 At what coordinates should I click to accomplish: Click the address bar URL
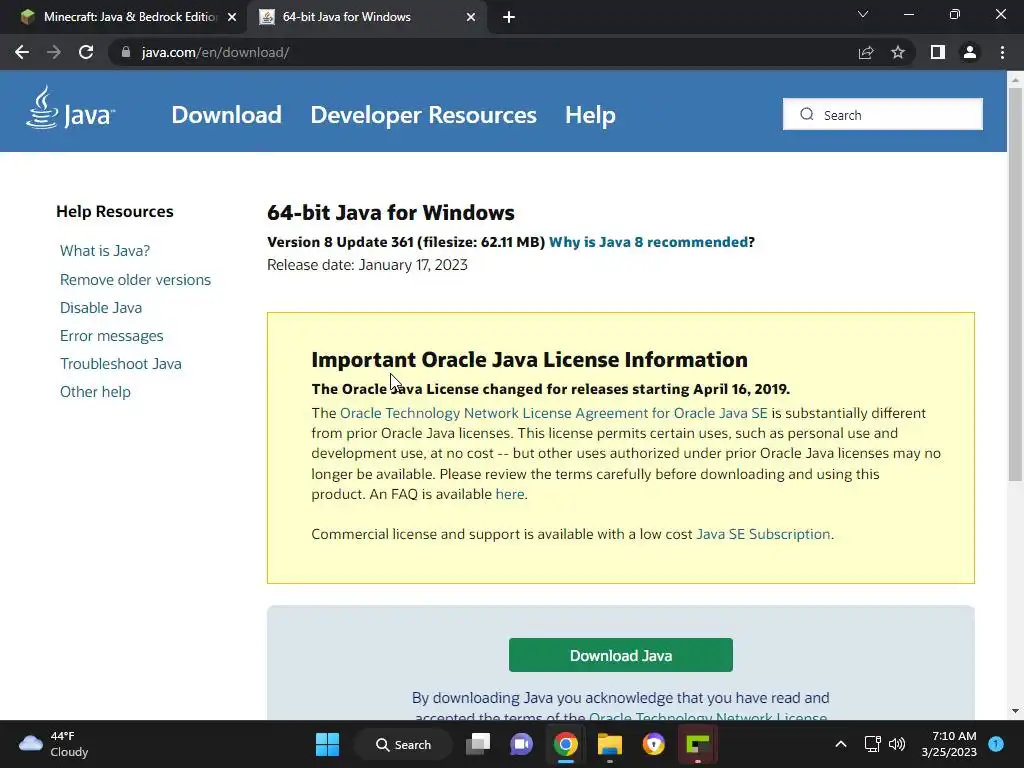[x=216, y=52]
